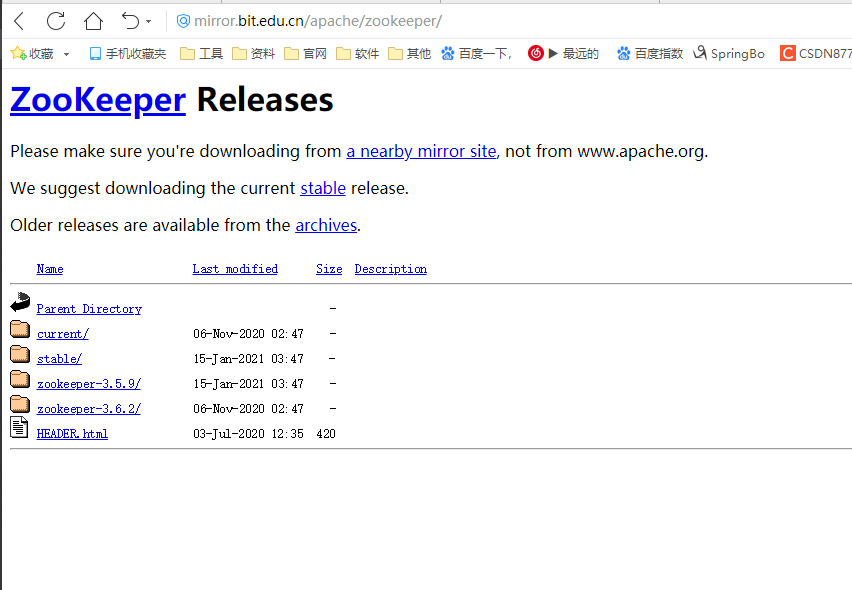Go to Parent Directory link

89,309
